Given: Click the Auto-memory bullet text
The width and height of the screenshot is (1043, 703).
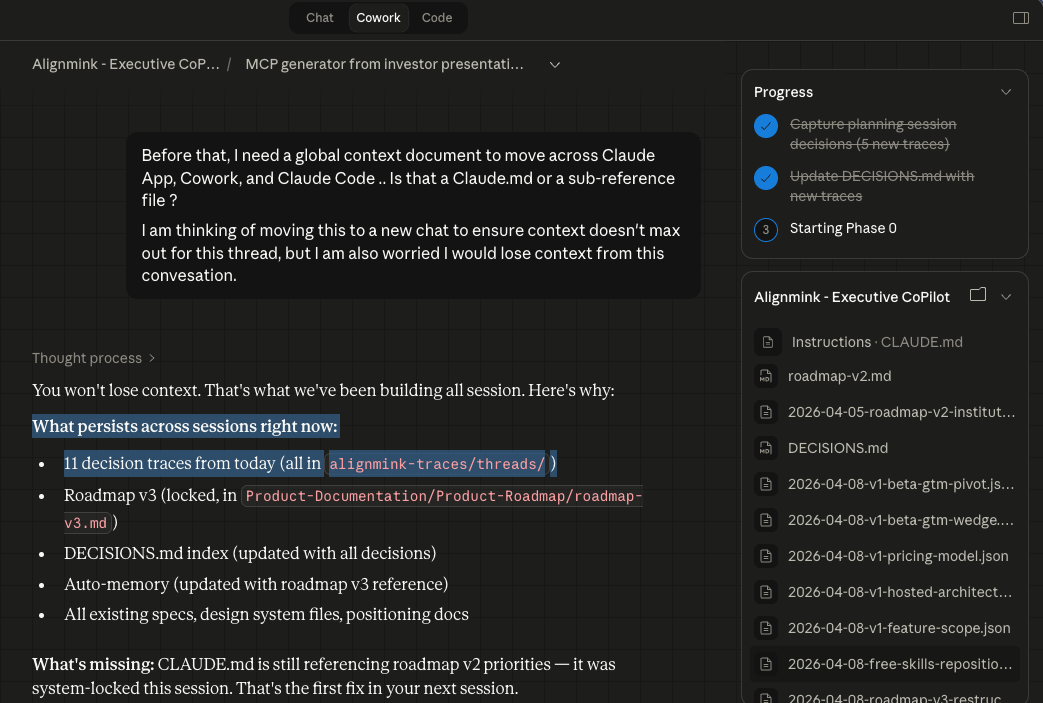Looking at the screenshot, I should click(256, 584).
